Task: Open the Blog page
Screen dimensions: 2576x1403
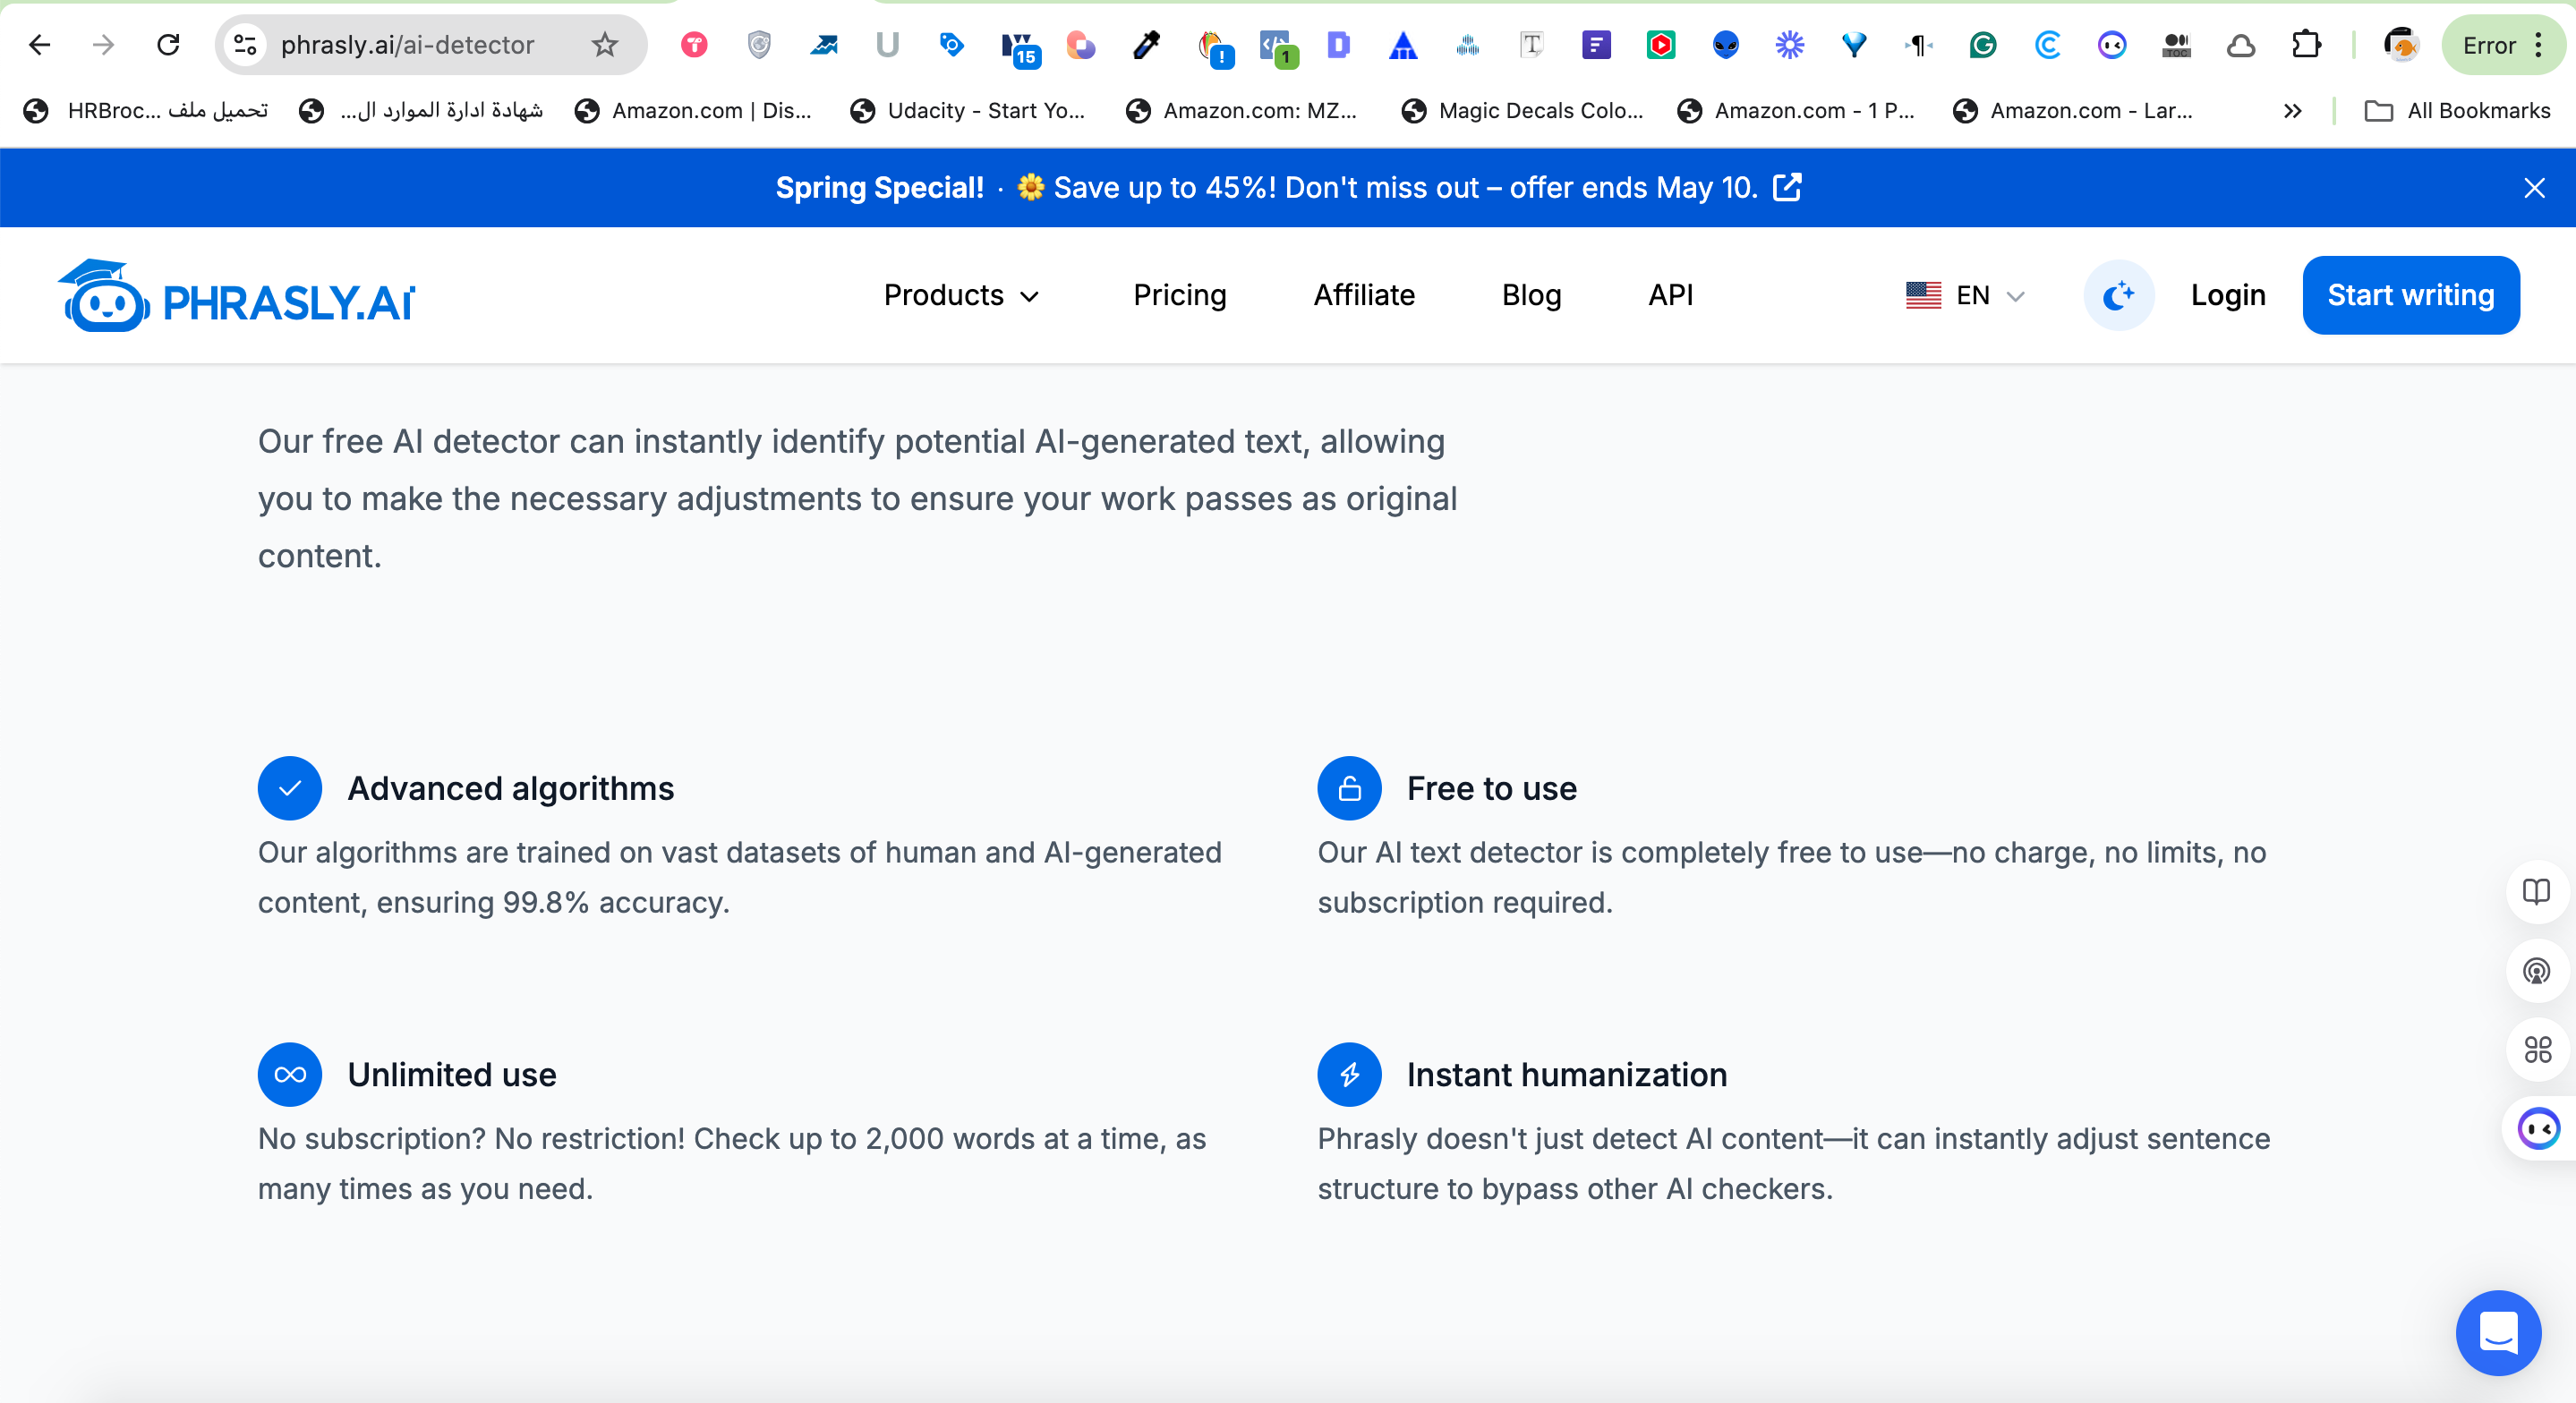Action: pos(1532,295)
